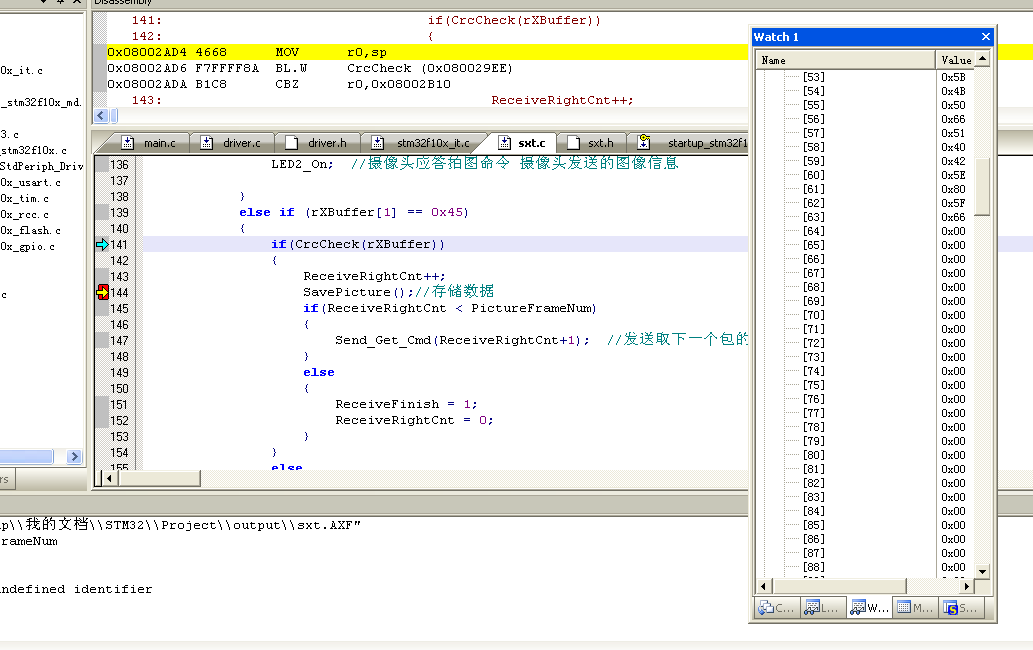Click value 0x5B of element [53]

953,77
